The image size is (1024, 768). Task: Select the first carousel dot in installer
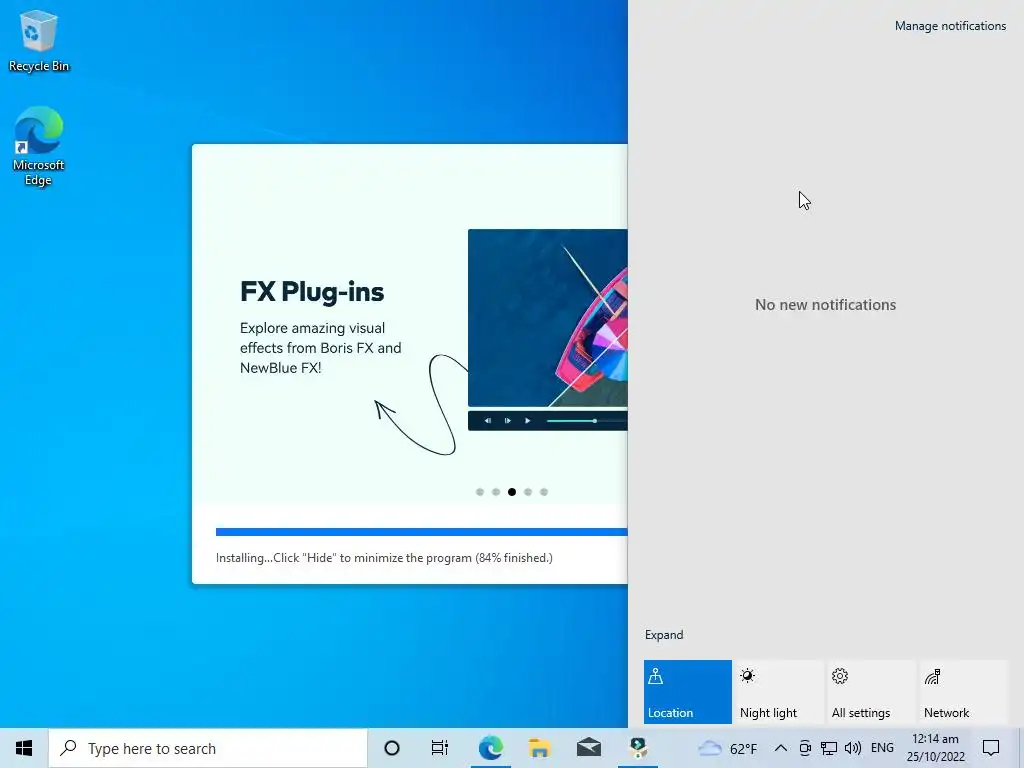480,492
